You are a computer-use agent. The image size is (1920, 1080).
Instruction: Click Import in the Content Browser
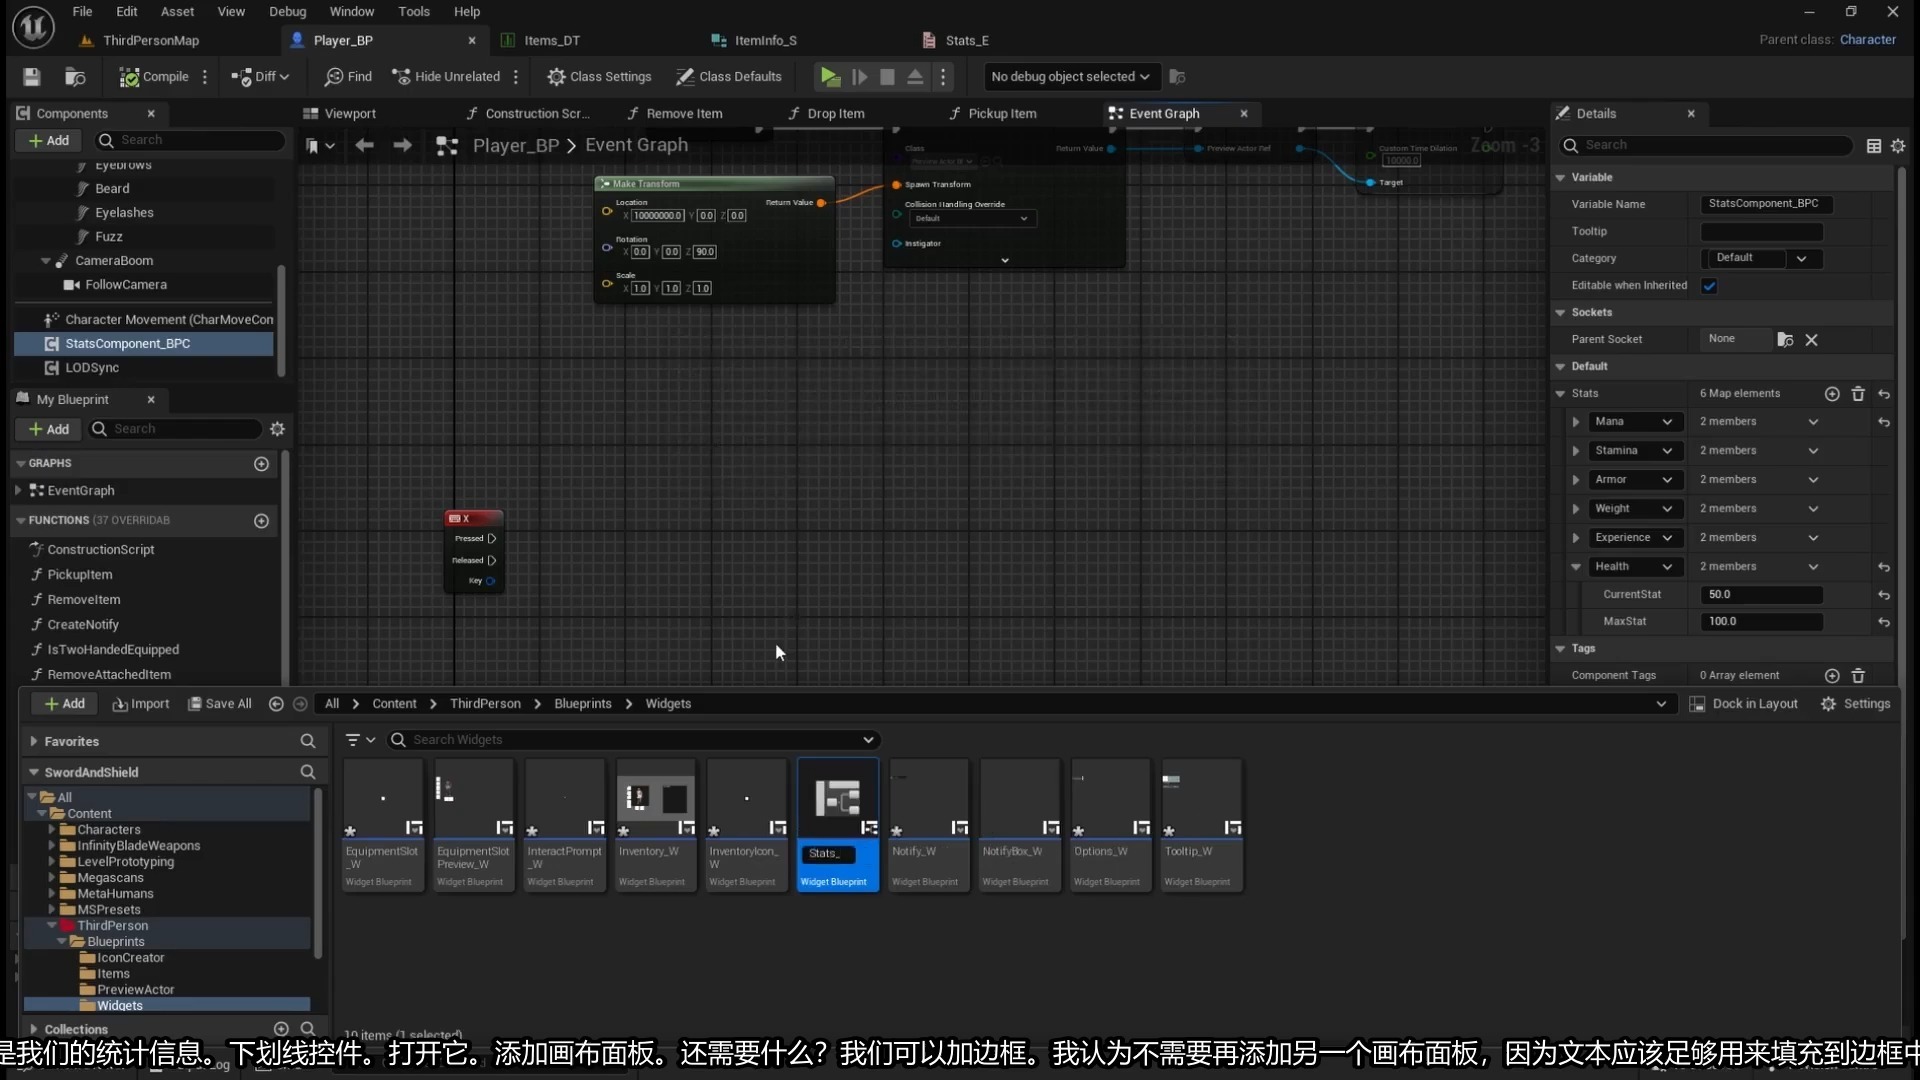point(141,703)
